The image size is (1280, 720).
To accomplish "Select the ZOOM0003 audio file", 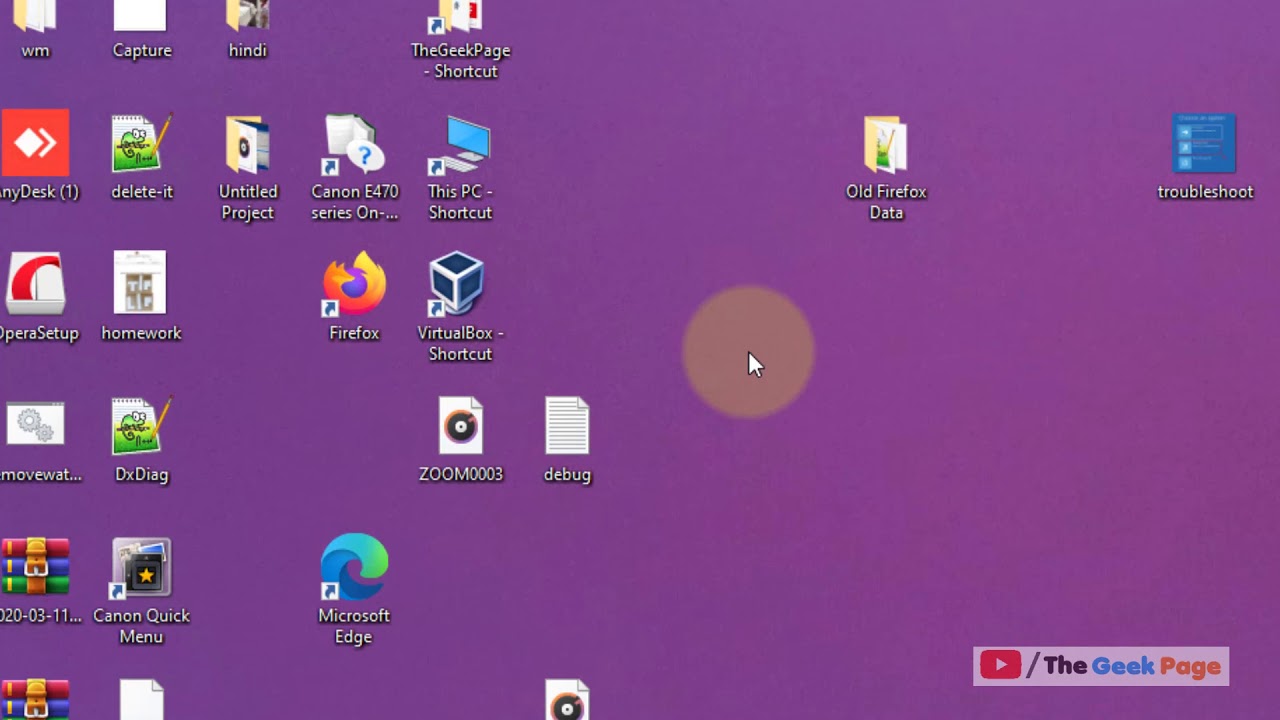I will click(x=460, y=427).
